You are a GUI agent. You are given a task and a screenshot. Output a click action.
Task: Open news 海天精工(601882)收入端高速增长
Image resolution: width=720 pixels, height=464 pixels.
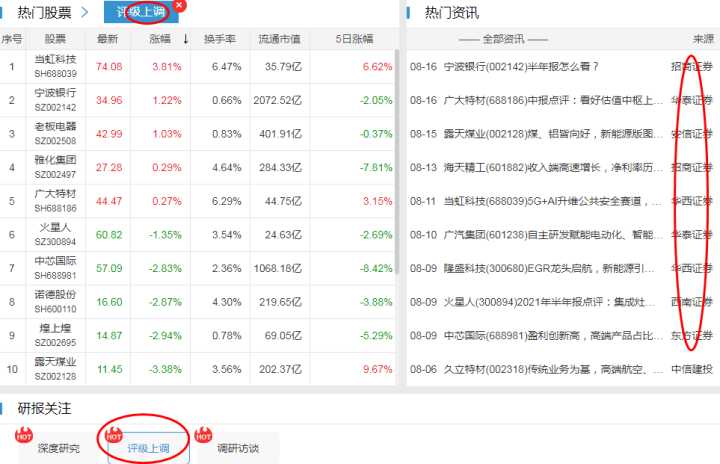click(x=553, y=167)
